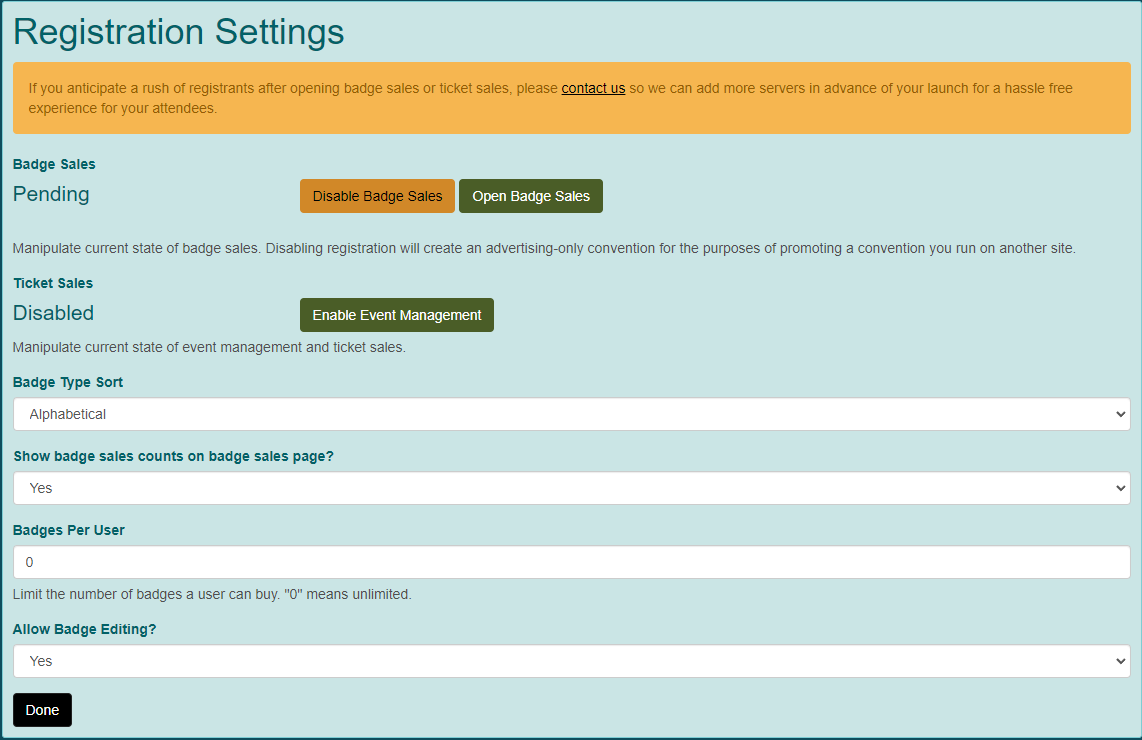
Task: Follow the contact us link
Action: [x=593, y=88]
